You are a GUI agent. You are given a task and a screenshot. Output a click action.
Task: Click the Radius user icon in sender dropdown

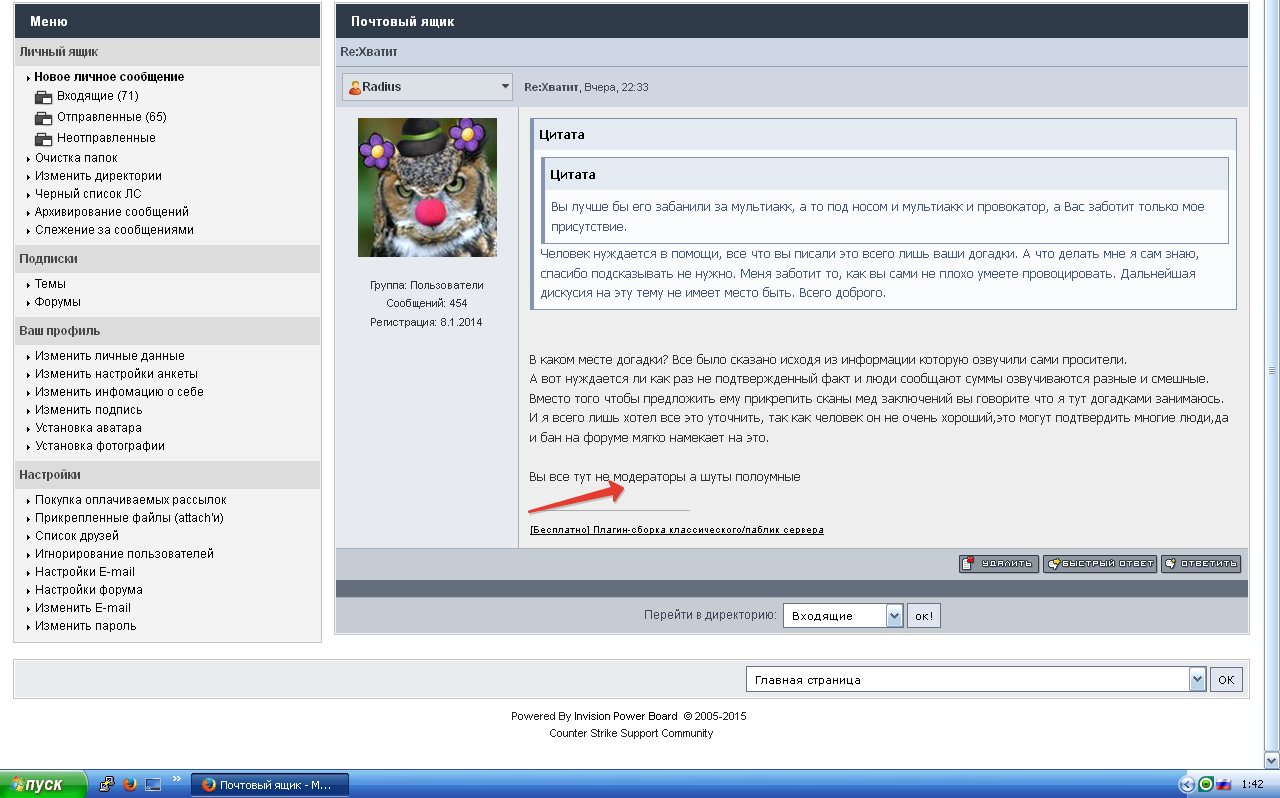coord(354,88)
